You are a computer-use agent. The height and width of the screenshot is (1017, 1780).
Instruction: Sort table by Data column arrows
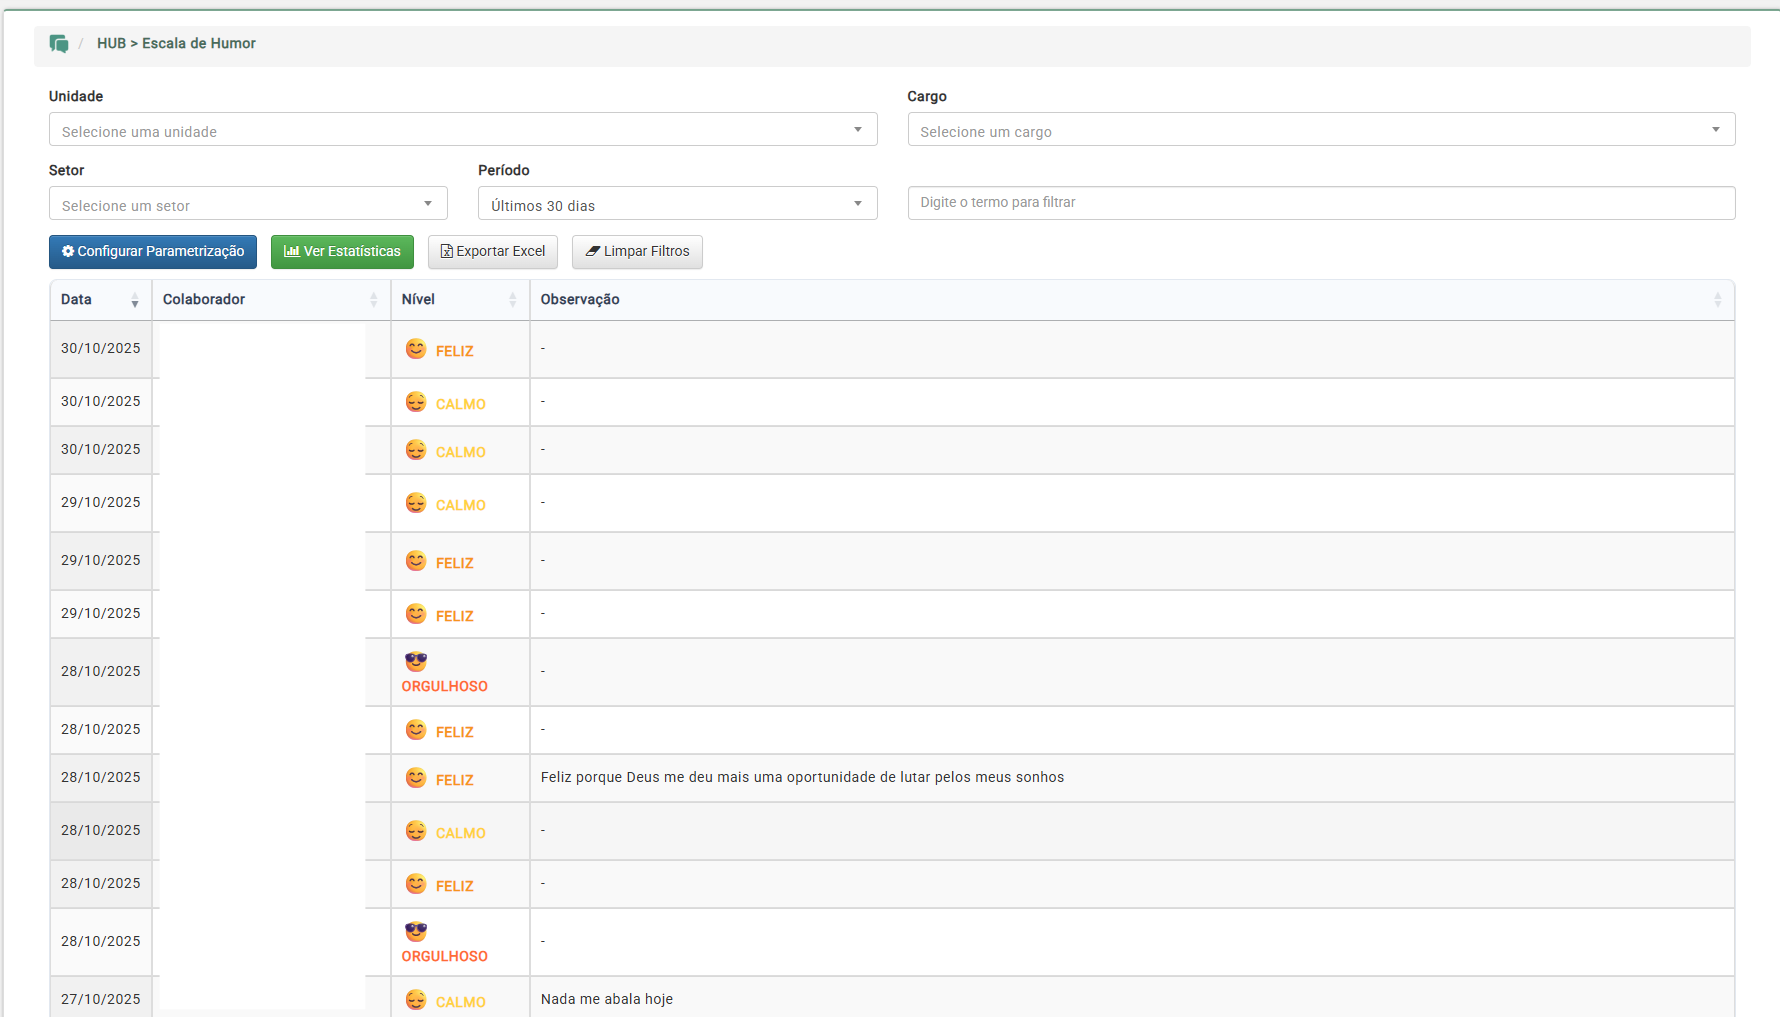(134, 300)
